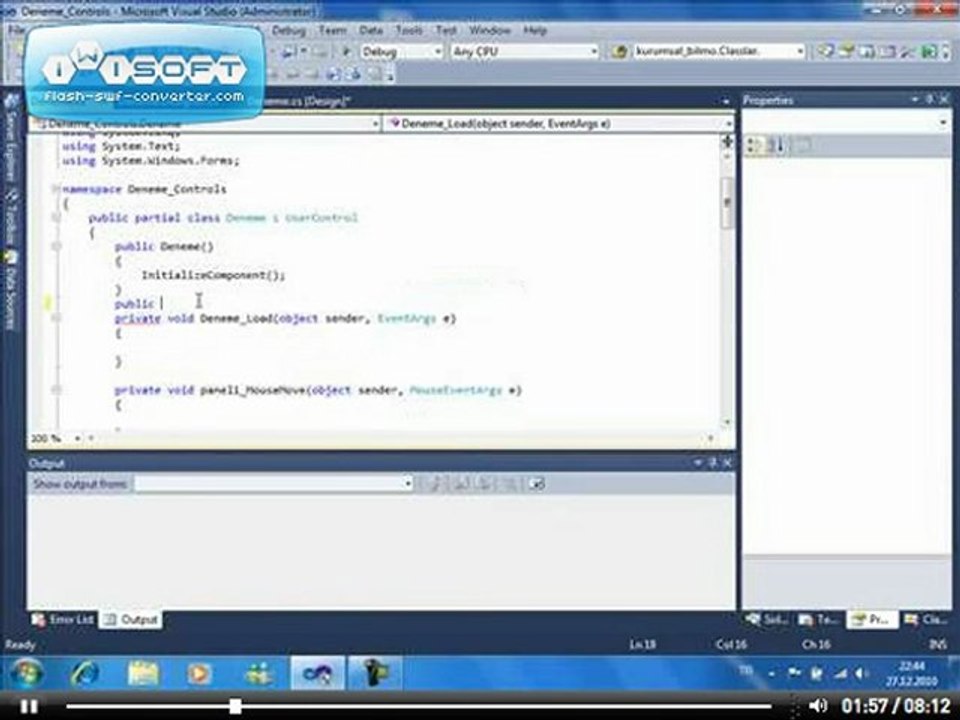Screen dimensions: 960x720
Task: Click the InitializeComponent(); code line
Action: pyautogui.click(x=213, y=275)
